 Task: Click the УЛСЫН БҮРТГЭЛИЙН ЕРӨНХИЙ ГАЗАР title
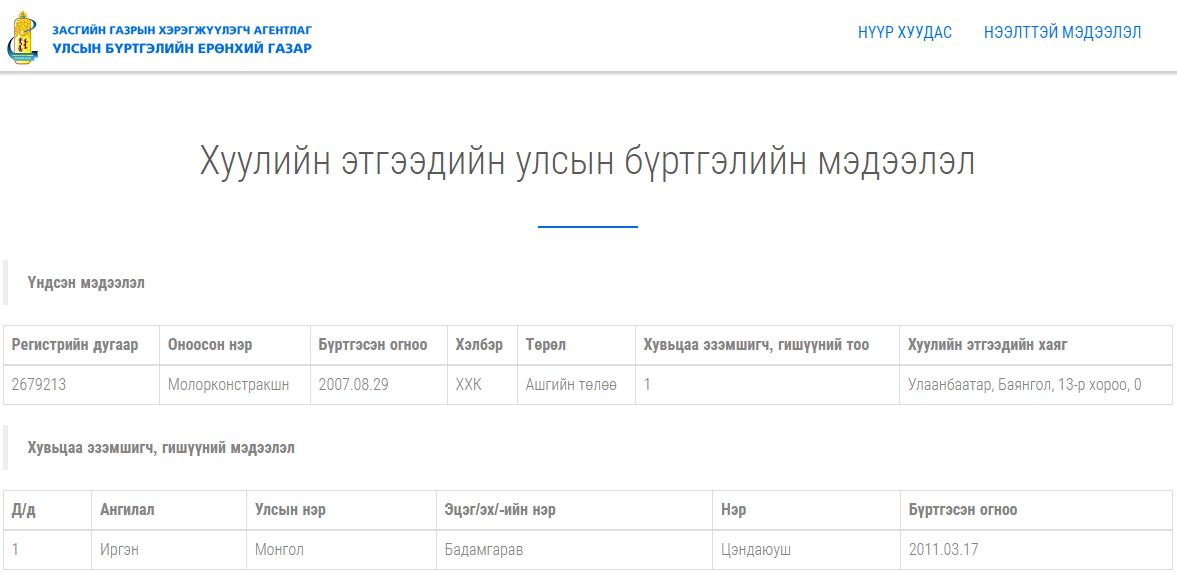182,49
